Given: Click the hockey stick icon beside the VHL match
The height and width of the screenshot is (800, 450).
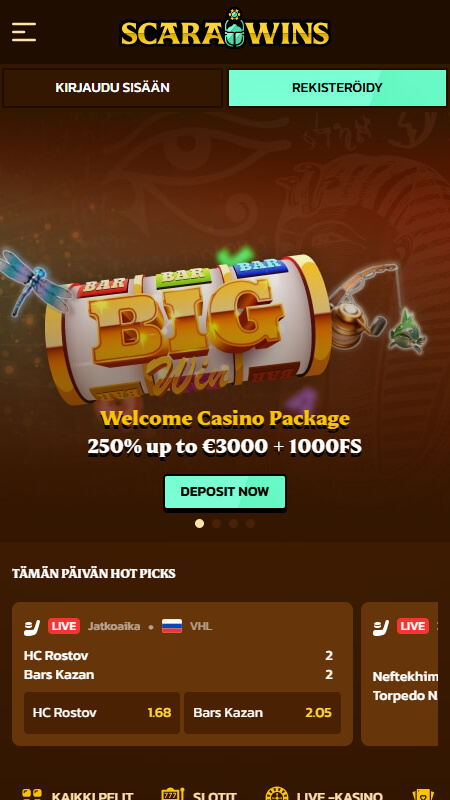Looking at the screenshot, I should tap(32, 627).
